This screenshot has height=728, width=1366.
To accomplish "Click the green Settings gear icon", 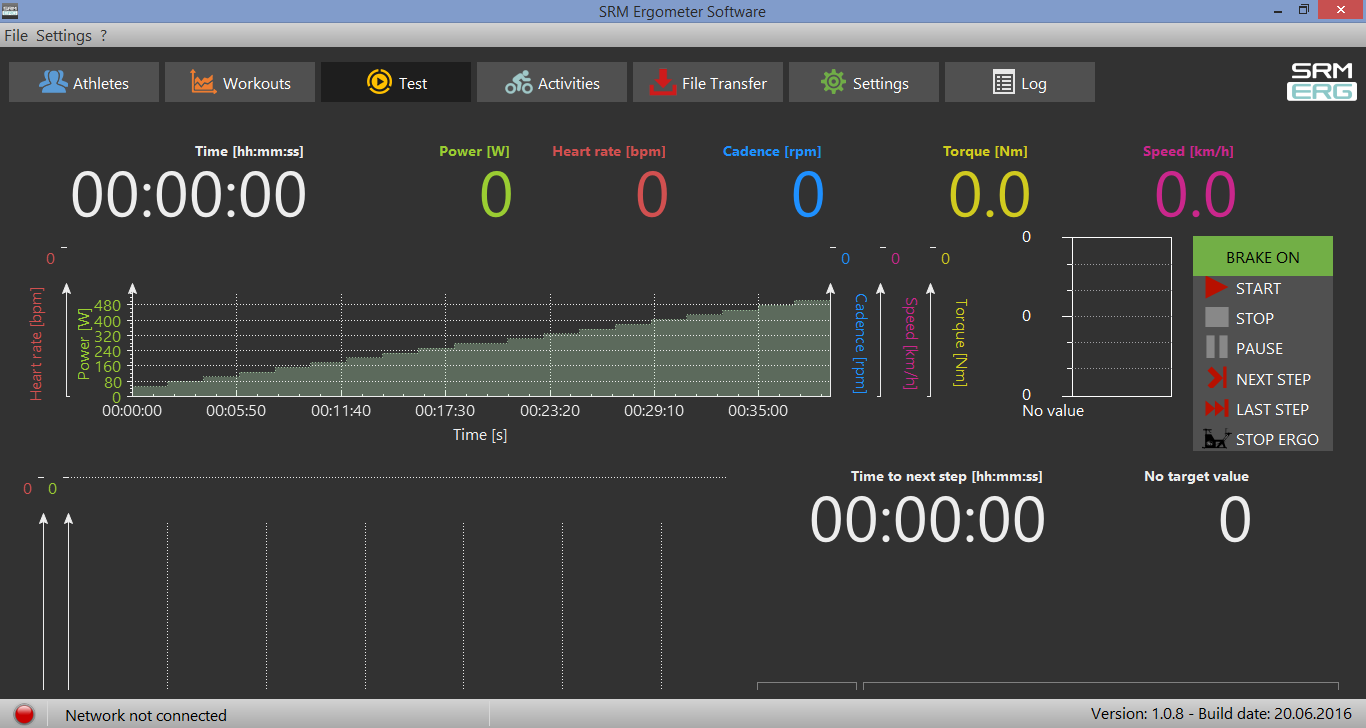I will pos(833,82).
